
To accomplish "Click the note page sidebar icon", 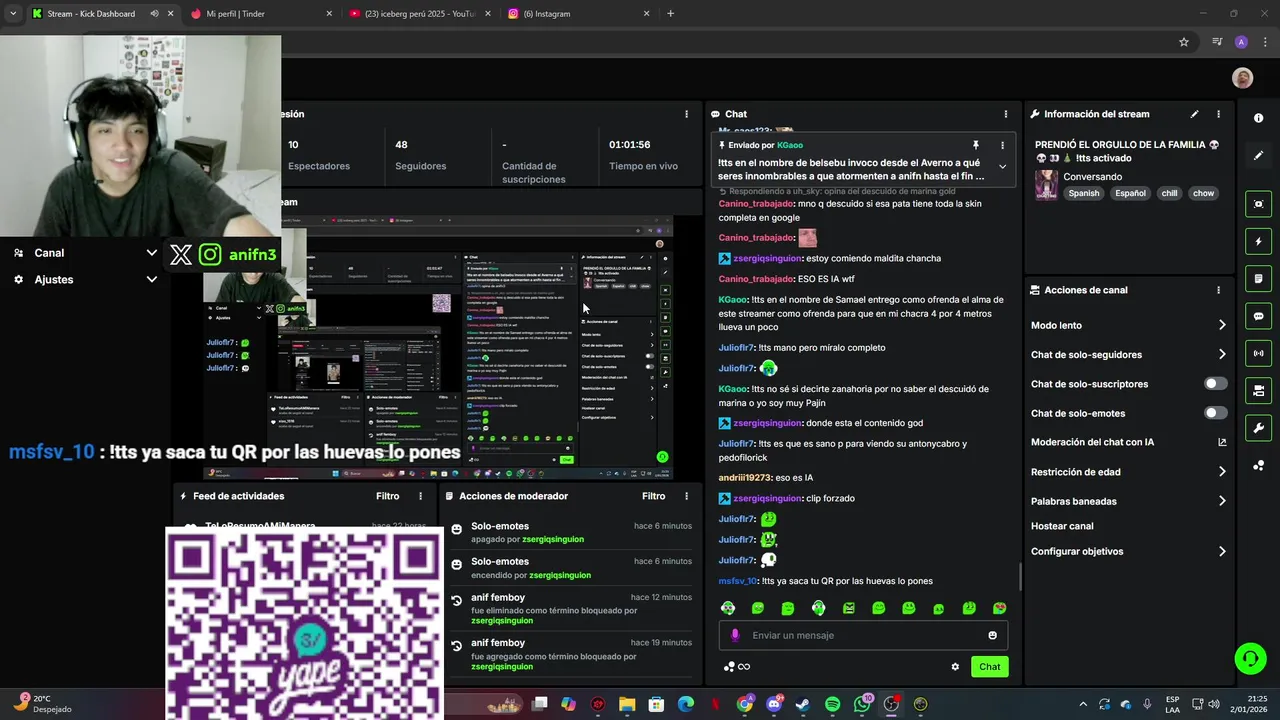I will coord(1258,278).
